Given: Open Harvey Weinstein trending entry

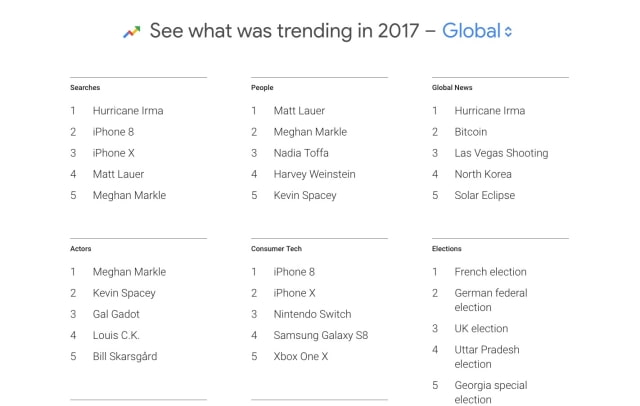Looking at the screenshot, I should [x=314, y=174].
